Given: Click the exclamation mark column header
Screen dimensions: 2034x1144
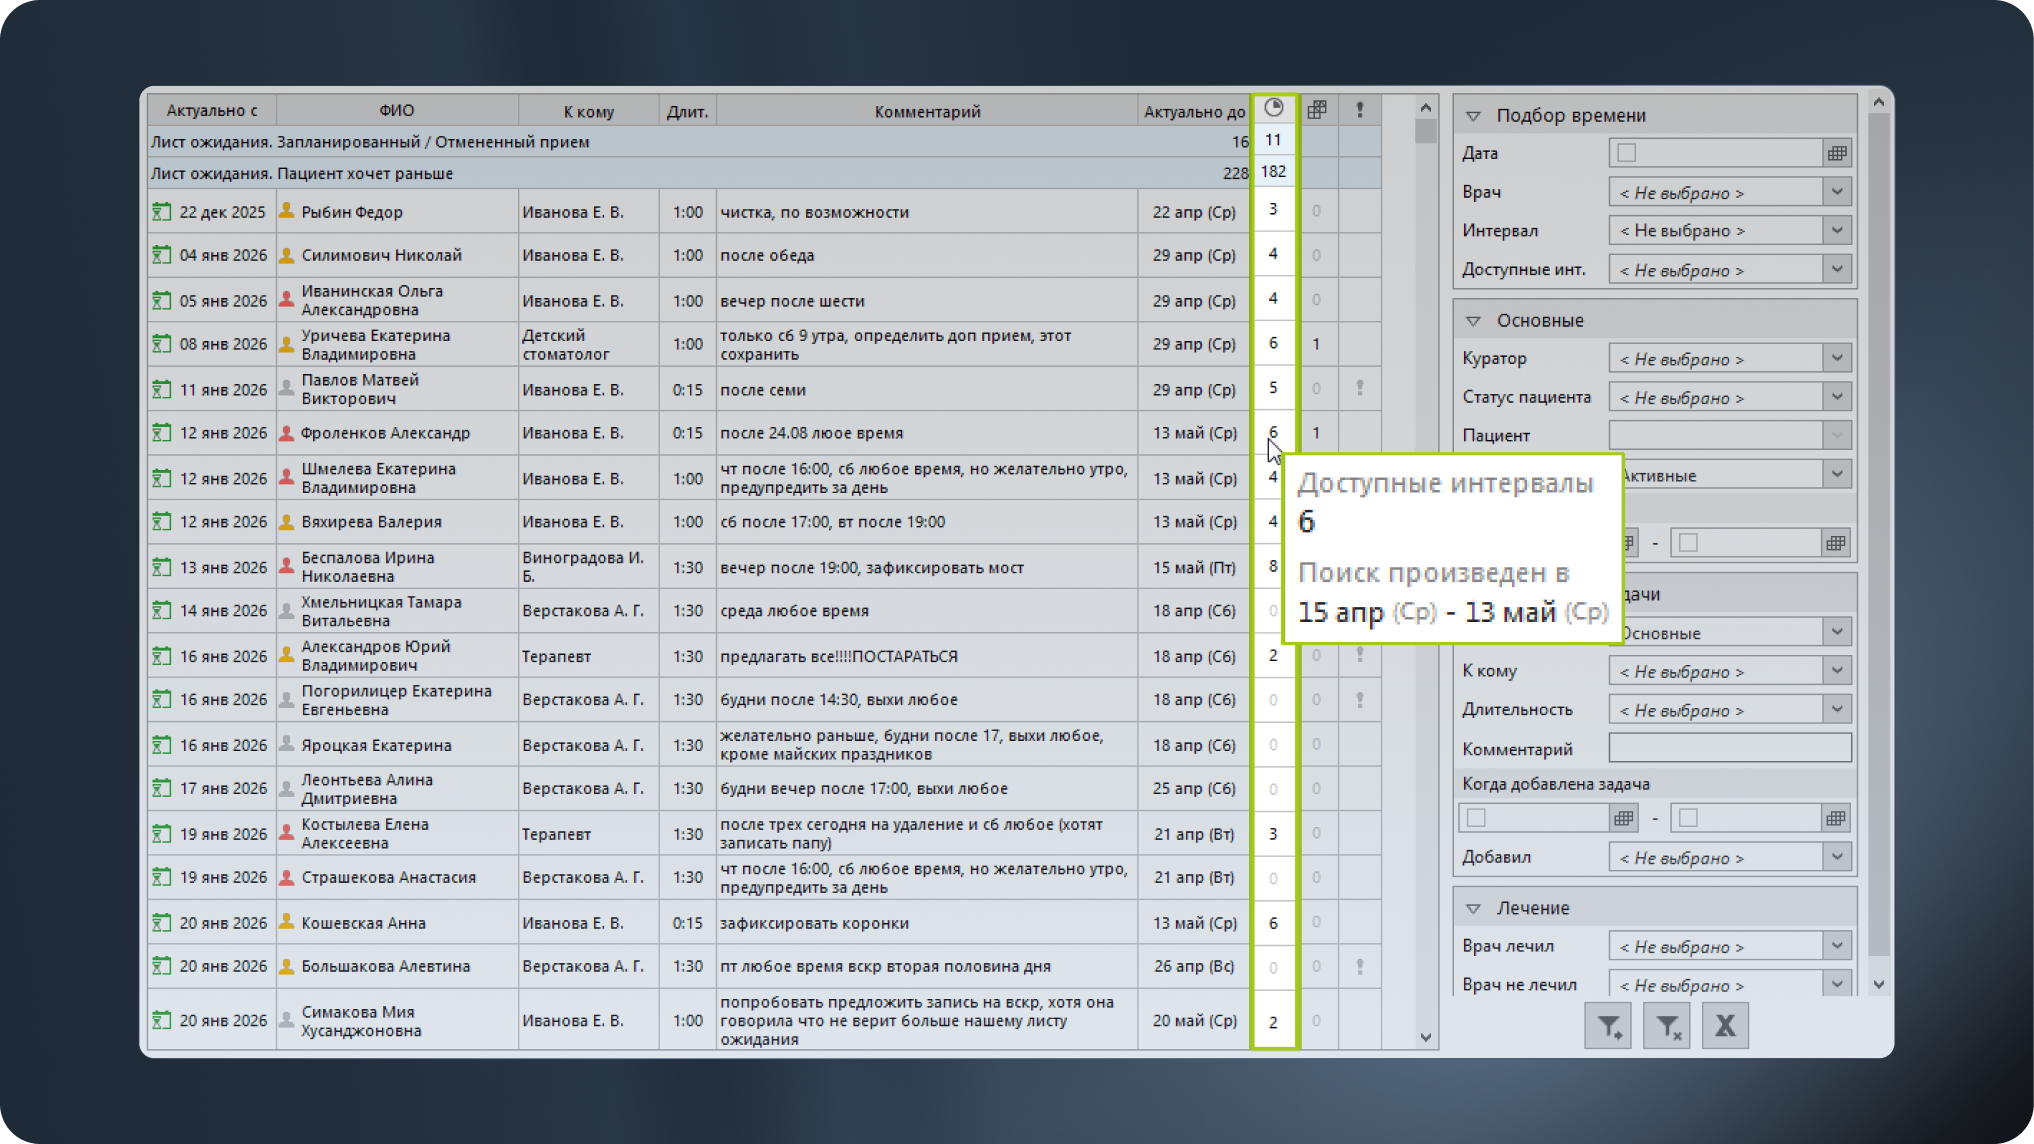Looking at the screenshot, I should point(1360,109).
